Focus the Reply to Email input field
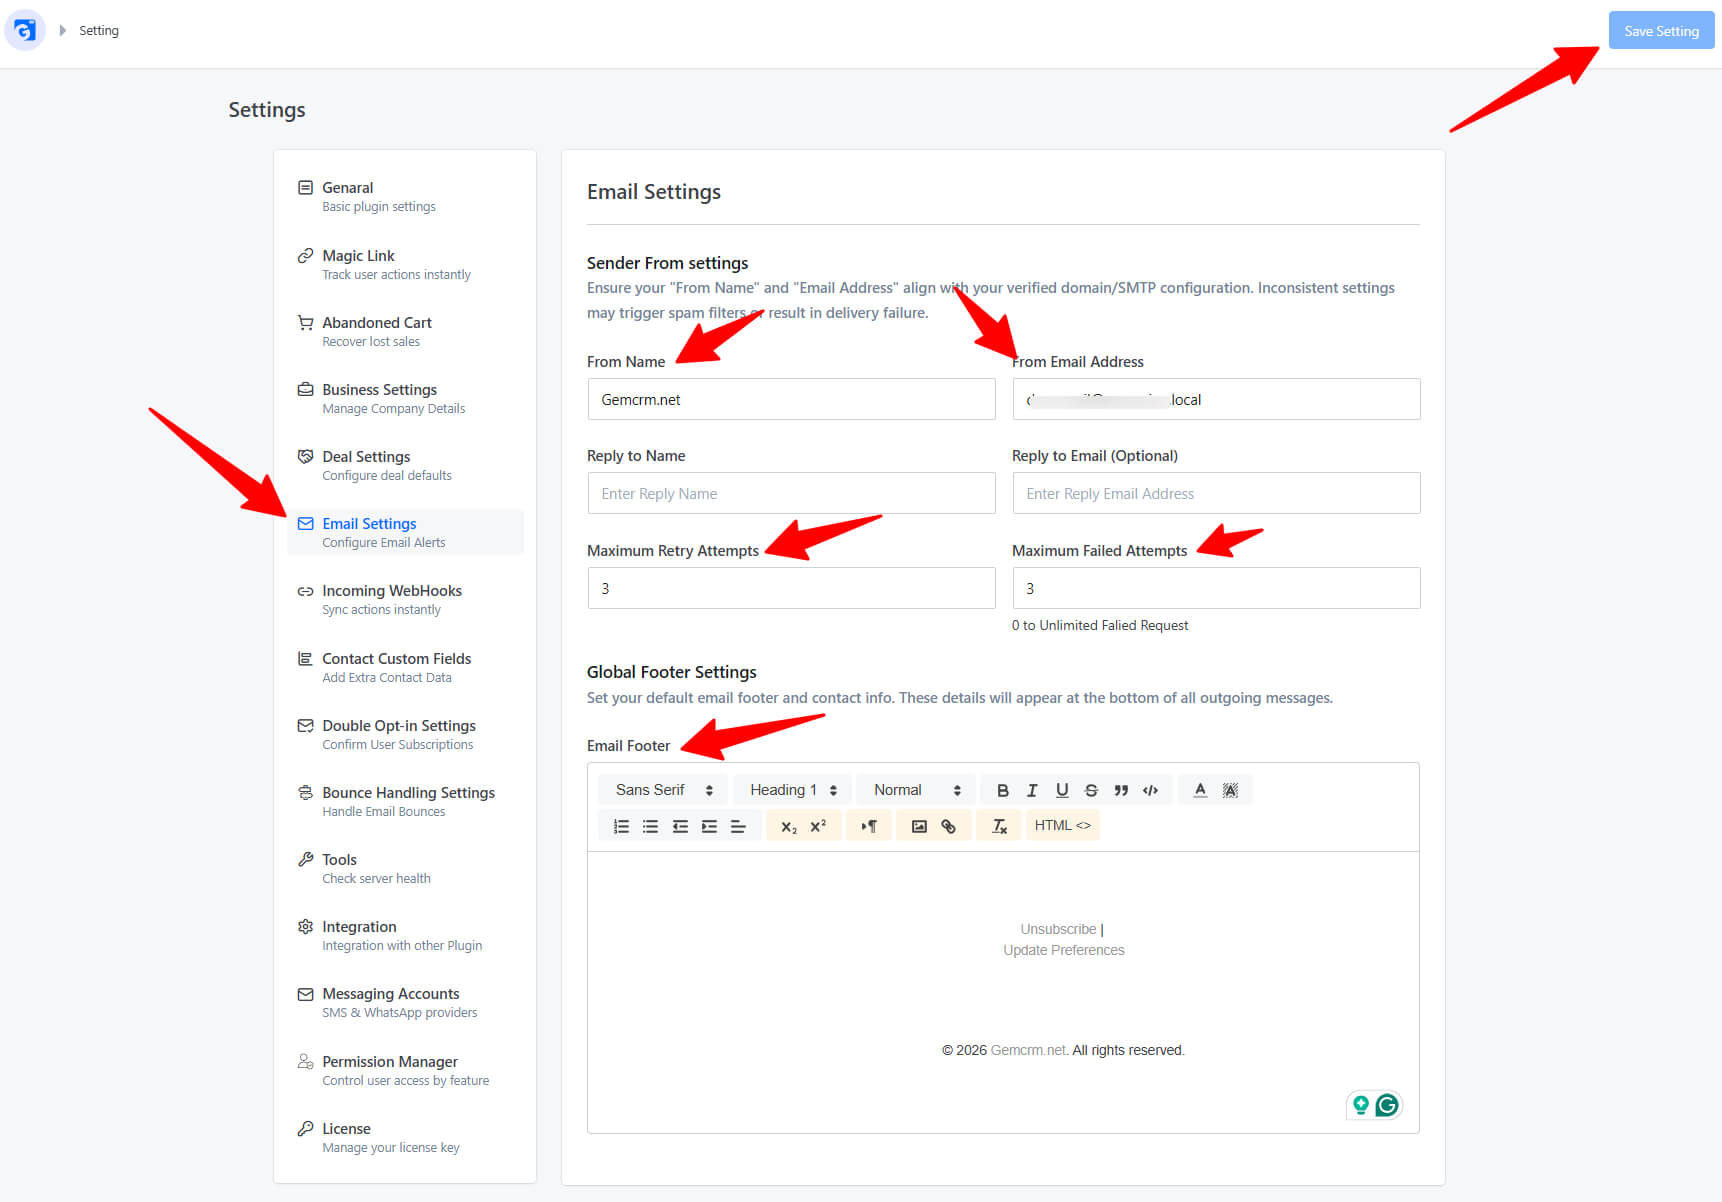 click(x=1216, y=493)
